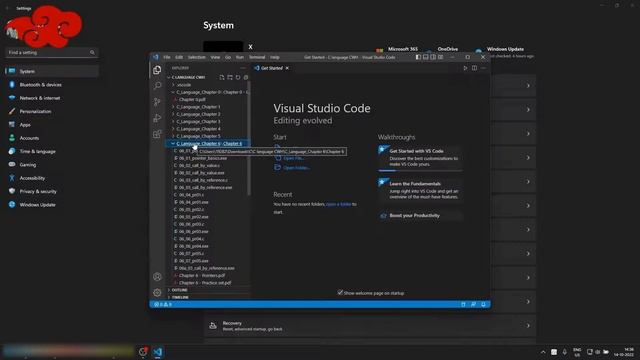Open the Manage gear in VS Code
Viewport: 640px width, 360px height.
[157, 292]
